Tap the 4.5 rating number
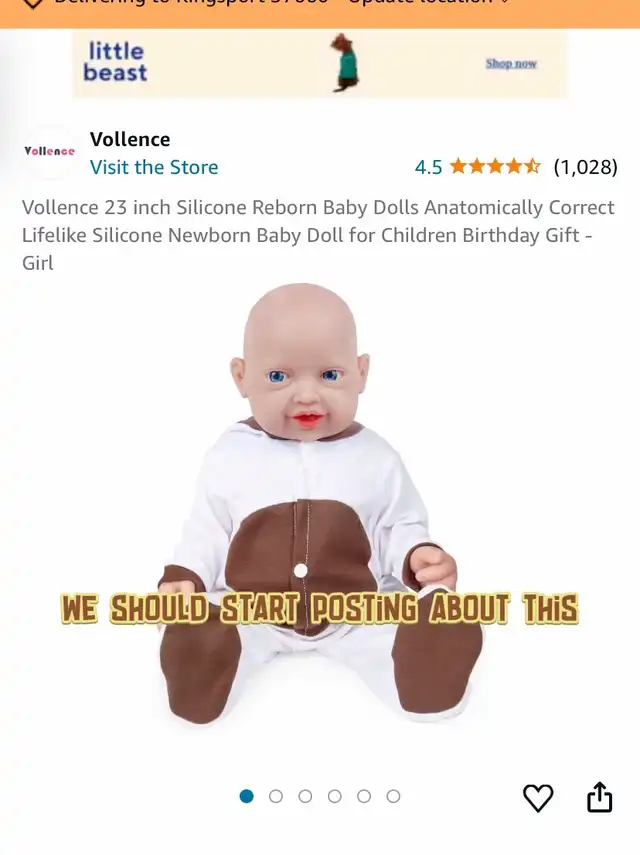640x855 pixels. pos(428,167)
